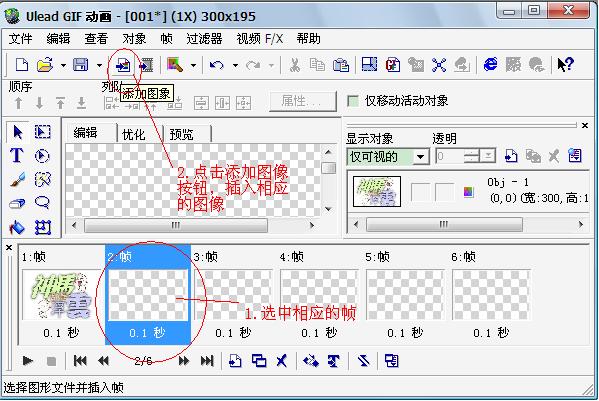Open the Open file dropdown arrow
599x401 pixels.
(63, 65)
